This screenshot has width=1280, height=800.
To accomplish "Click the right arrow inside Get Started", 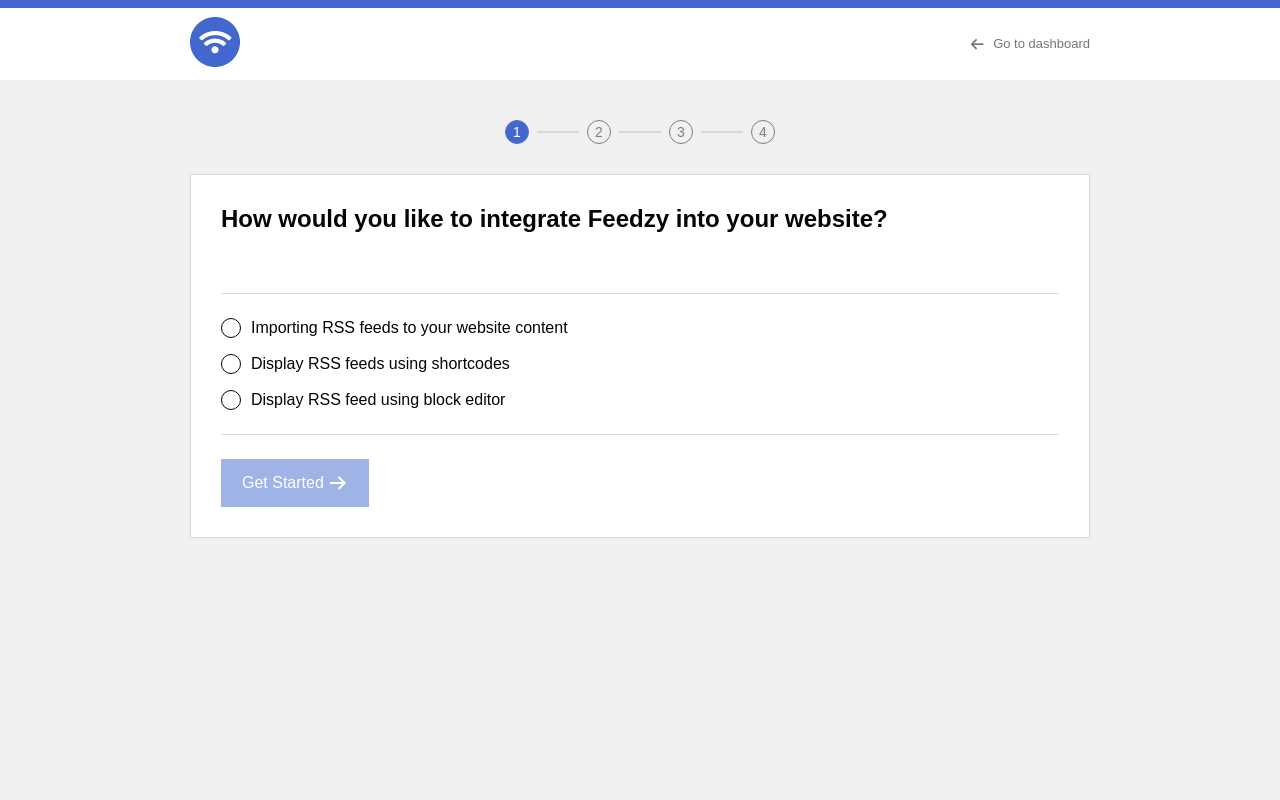I will 338,483.
